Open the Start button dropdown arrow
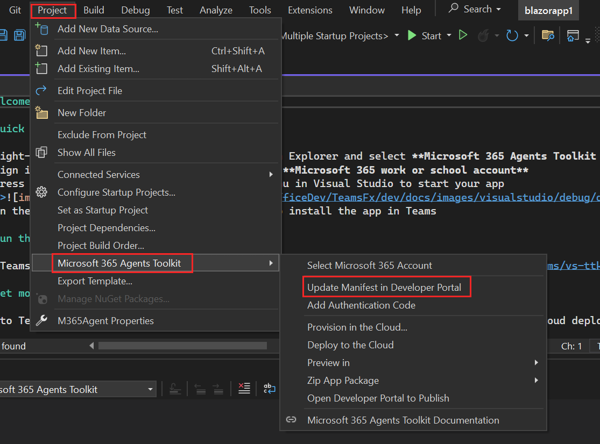600x444 pixels. (449, 36)
